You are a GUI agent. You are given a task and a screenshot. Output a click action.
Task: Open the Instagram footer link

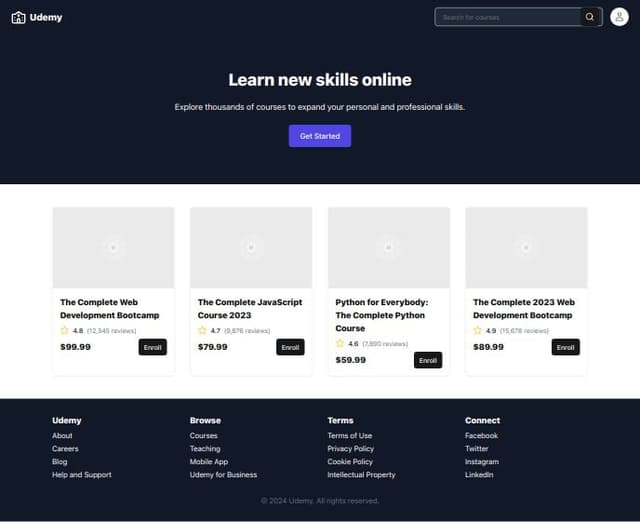coord(482,462)
